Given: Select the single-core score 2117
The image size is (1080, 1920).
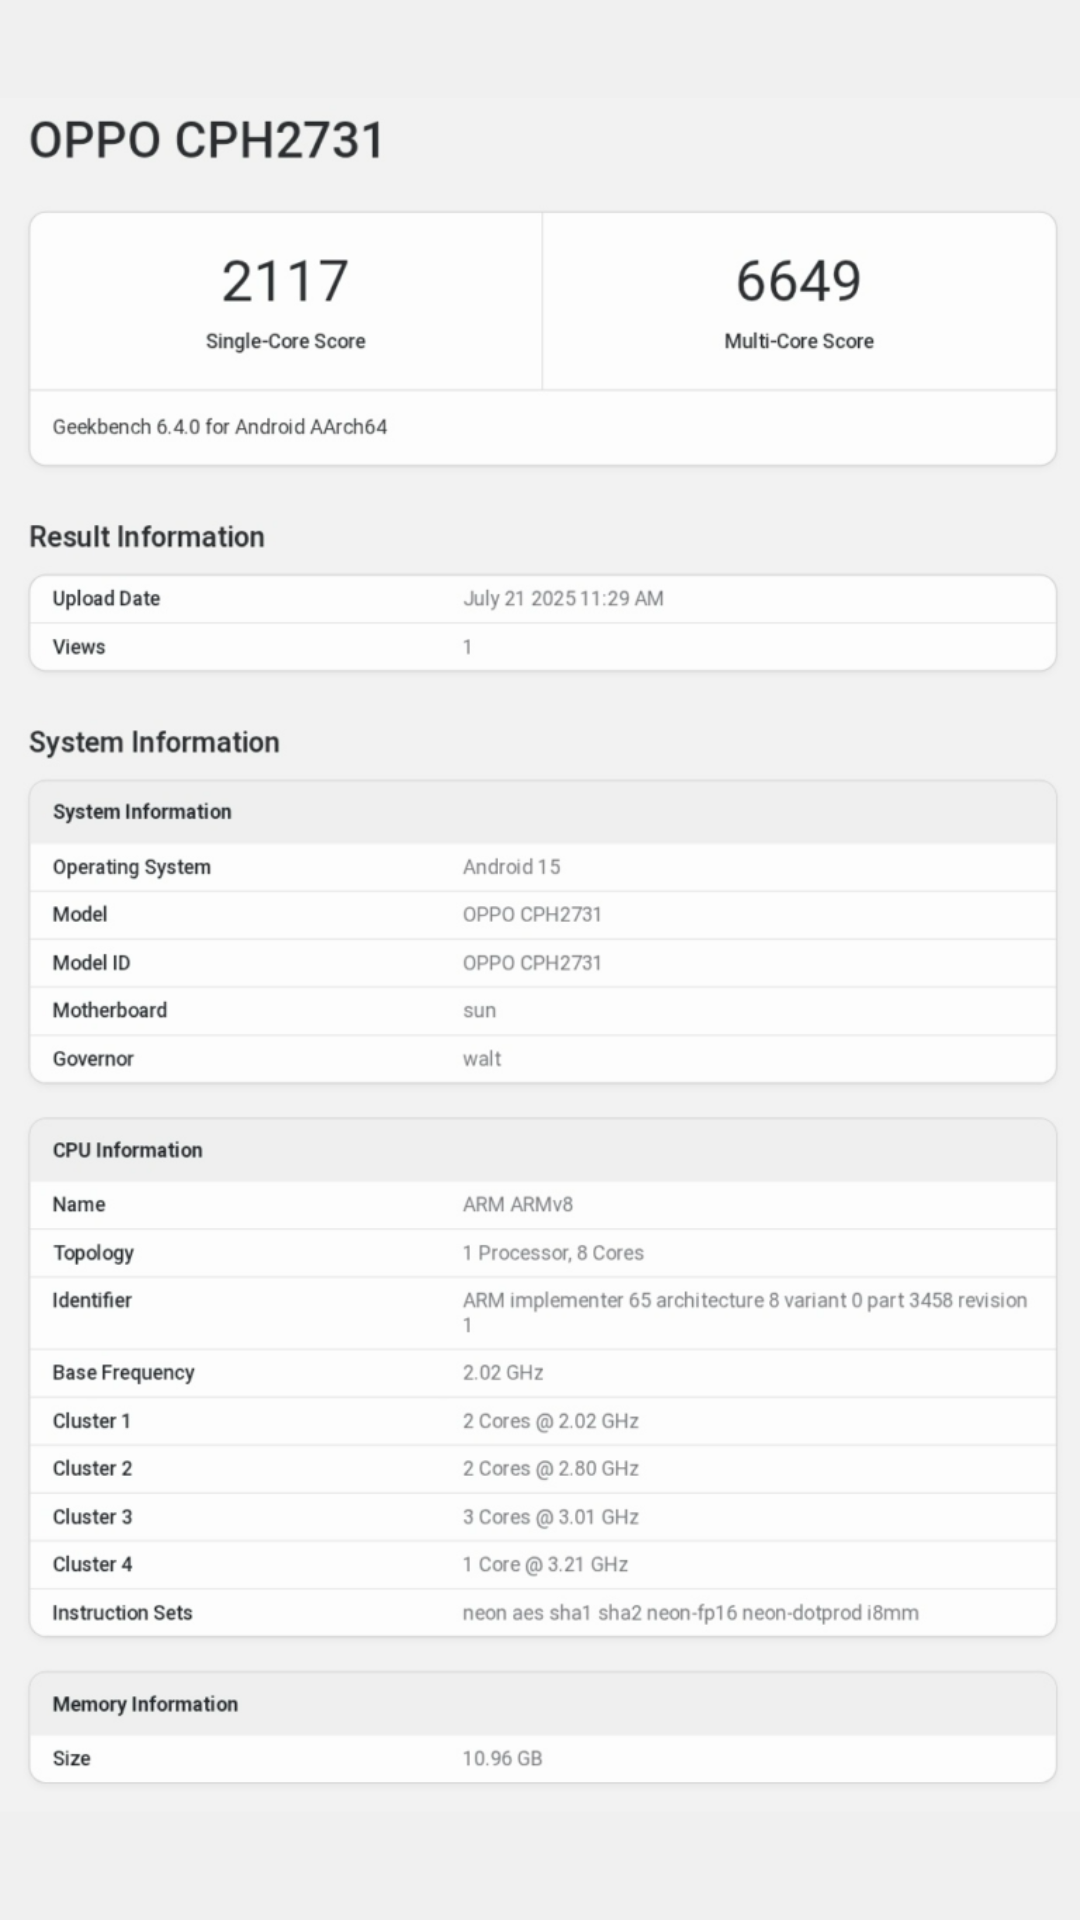Looking at the screenshot, I should [285, 281].
